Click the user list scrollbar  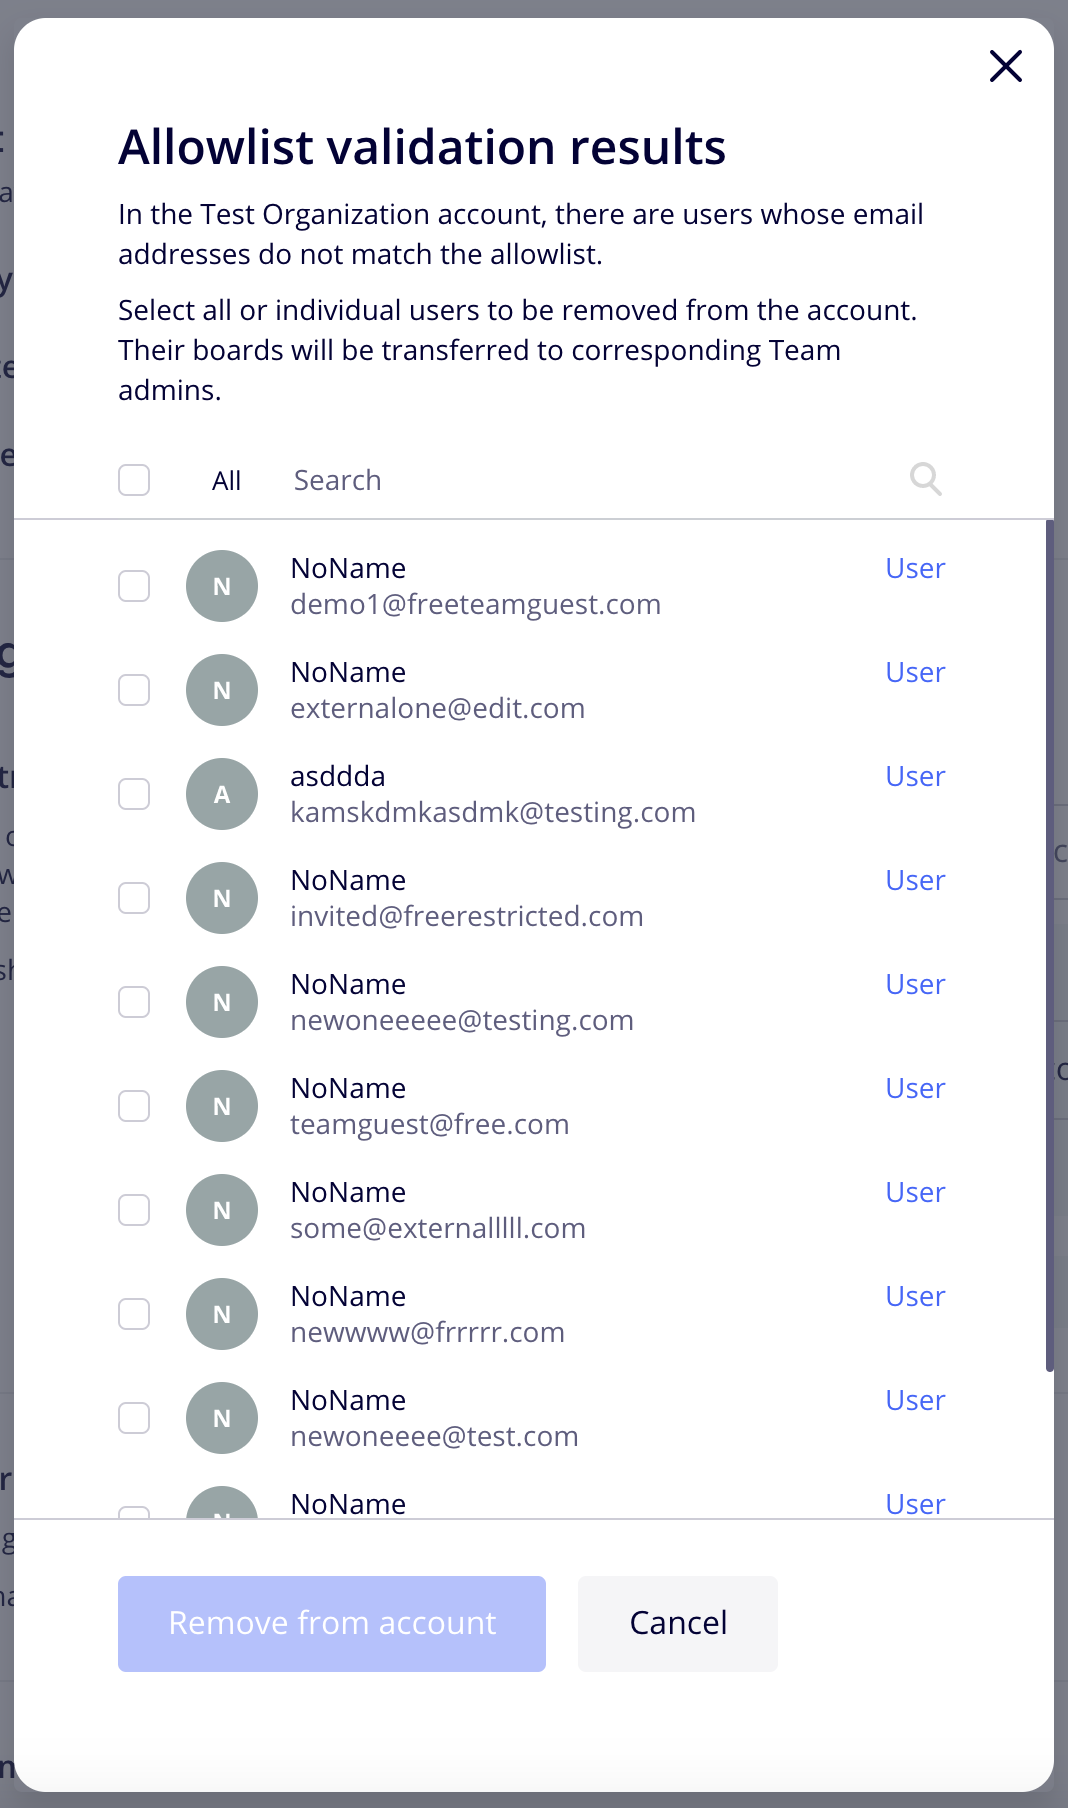(1049, 945)
